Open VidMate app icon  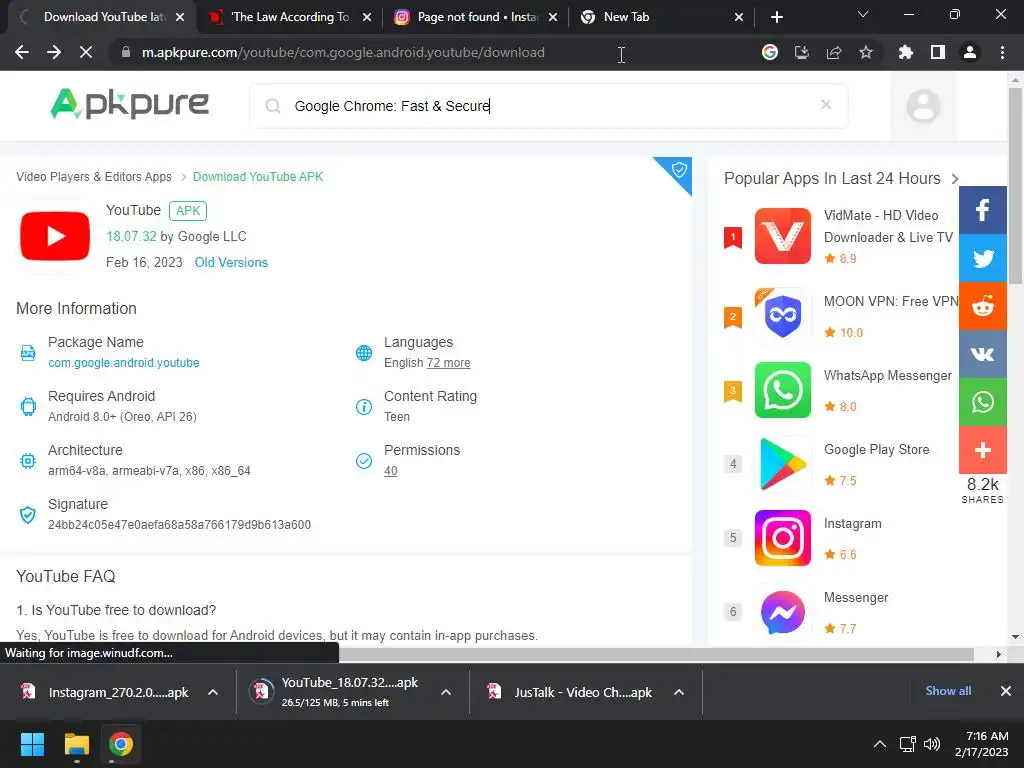pos(782,236)
